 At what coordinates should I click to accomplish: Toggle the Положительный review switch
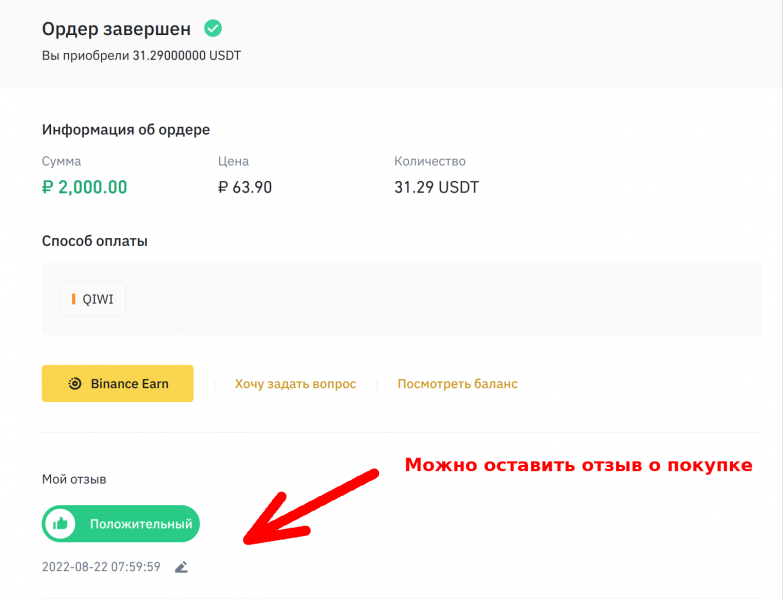pos(121,523)
